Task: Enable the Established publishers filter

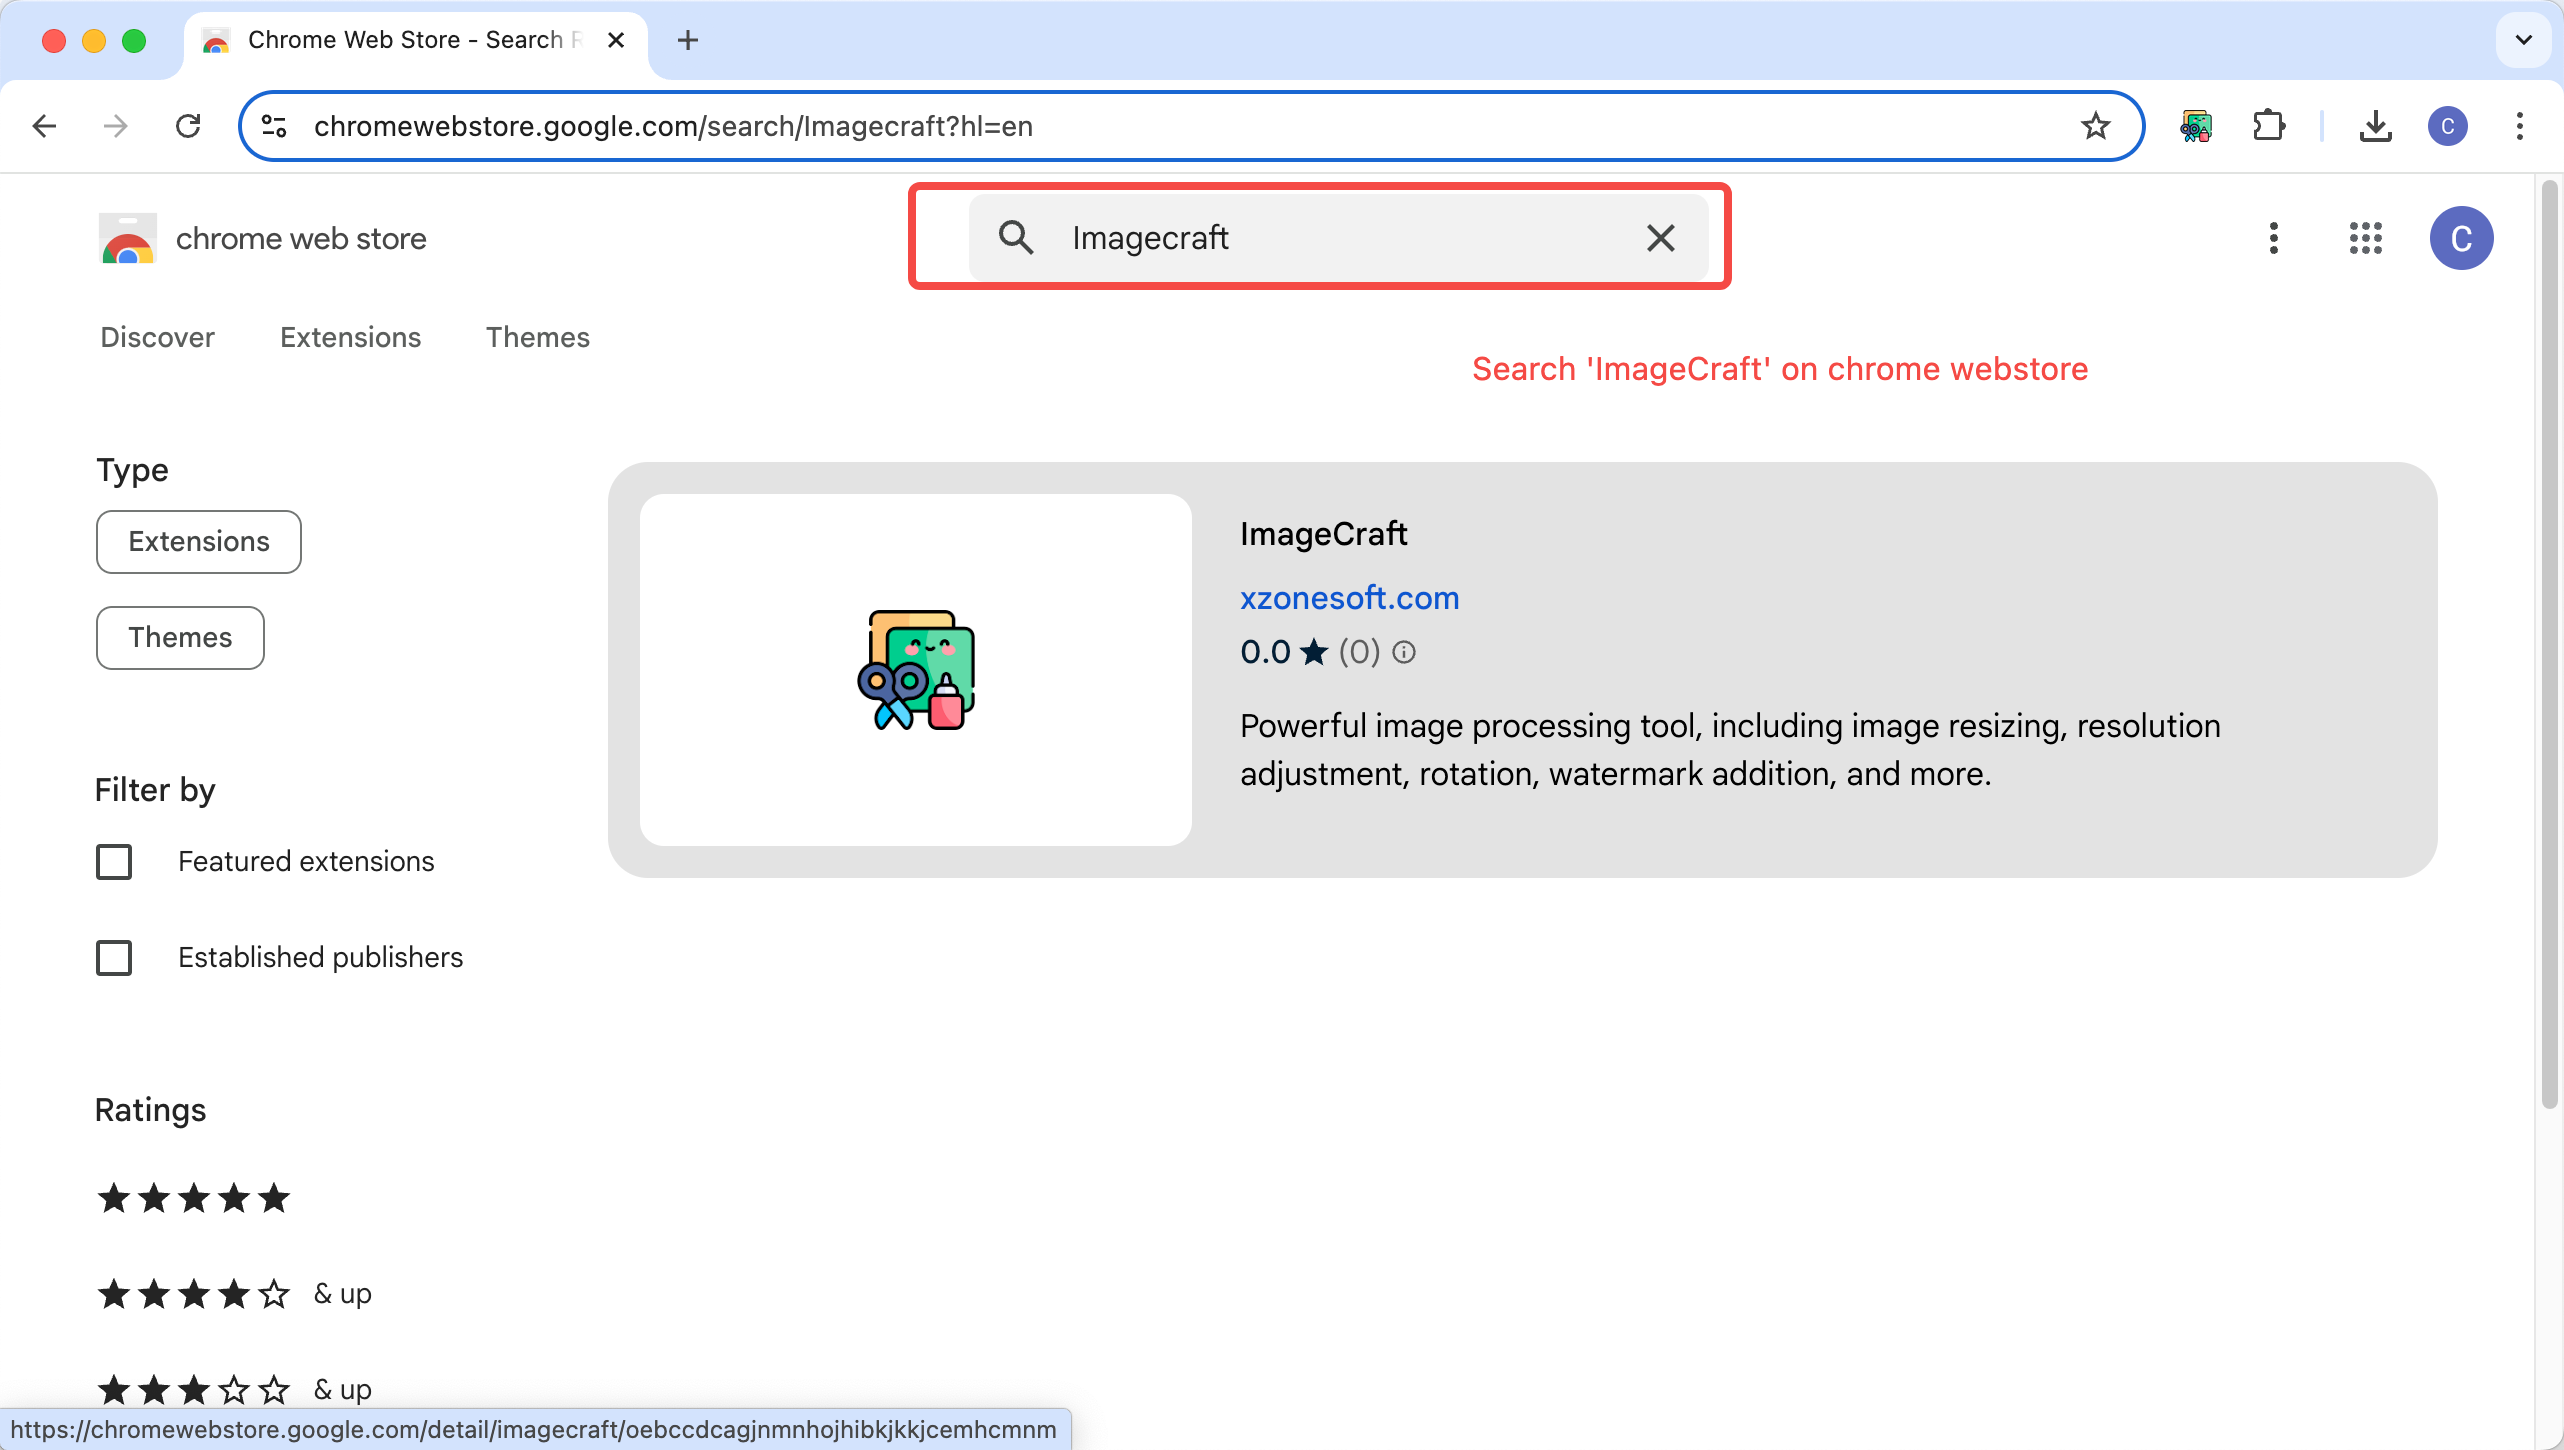Action: (113, 957)
